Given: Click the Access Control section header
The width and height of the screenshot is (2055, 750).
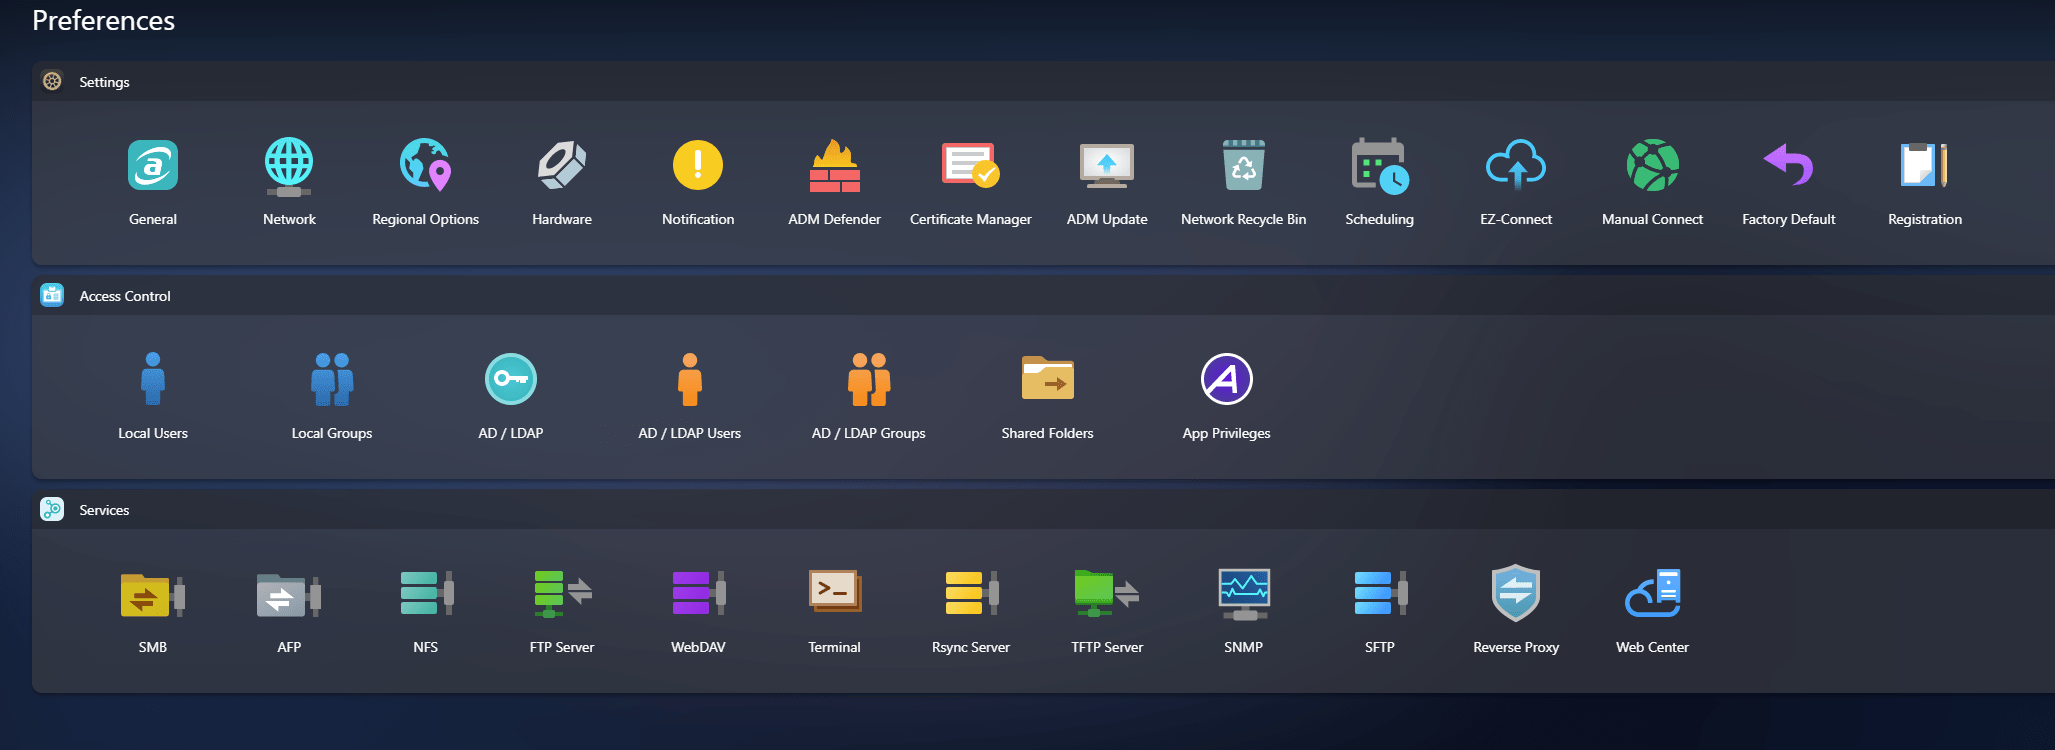Looking at the screenshot, I should 1043,296.
